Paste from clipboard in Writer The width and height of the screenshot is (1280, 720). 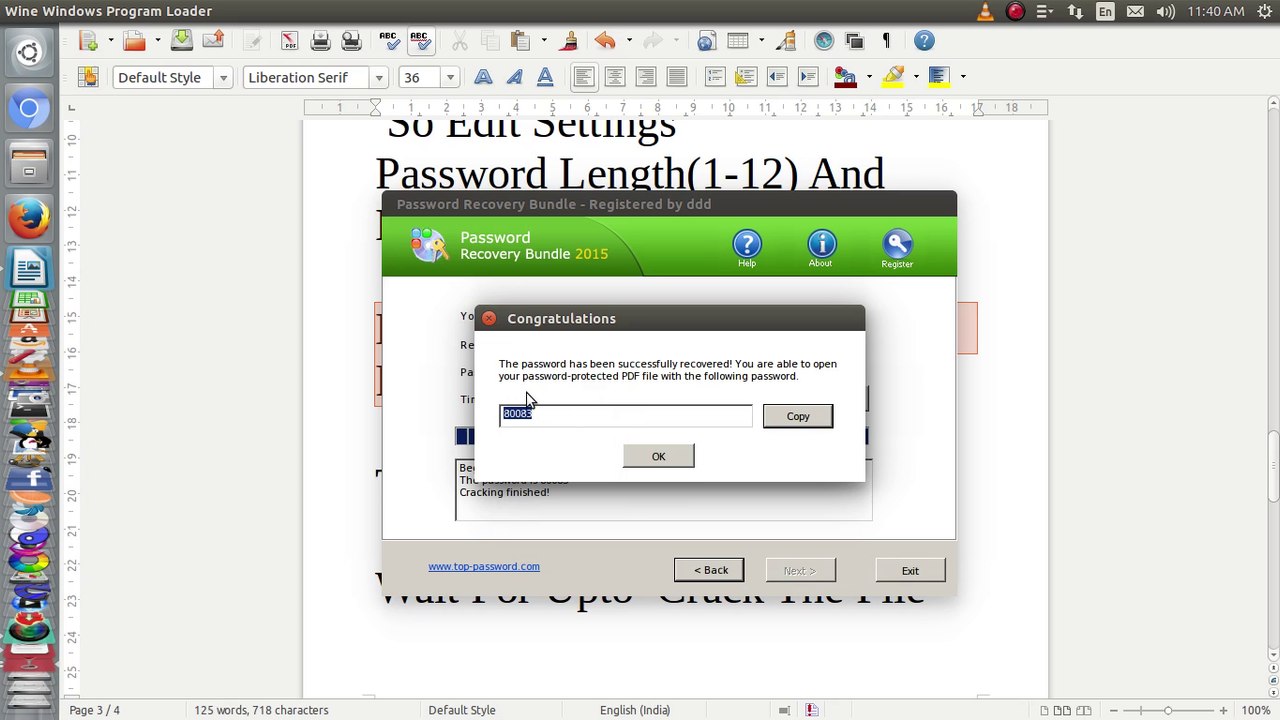click(519, 41)
